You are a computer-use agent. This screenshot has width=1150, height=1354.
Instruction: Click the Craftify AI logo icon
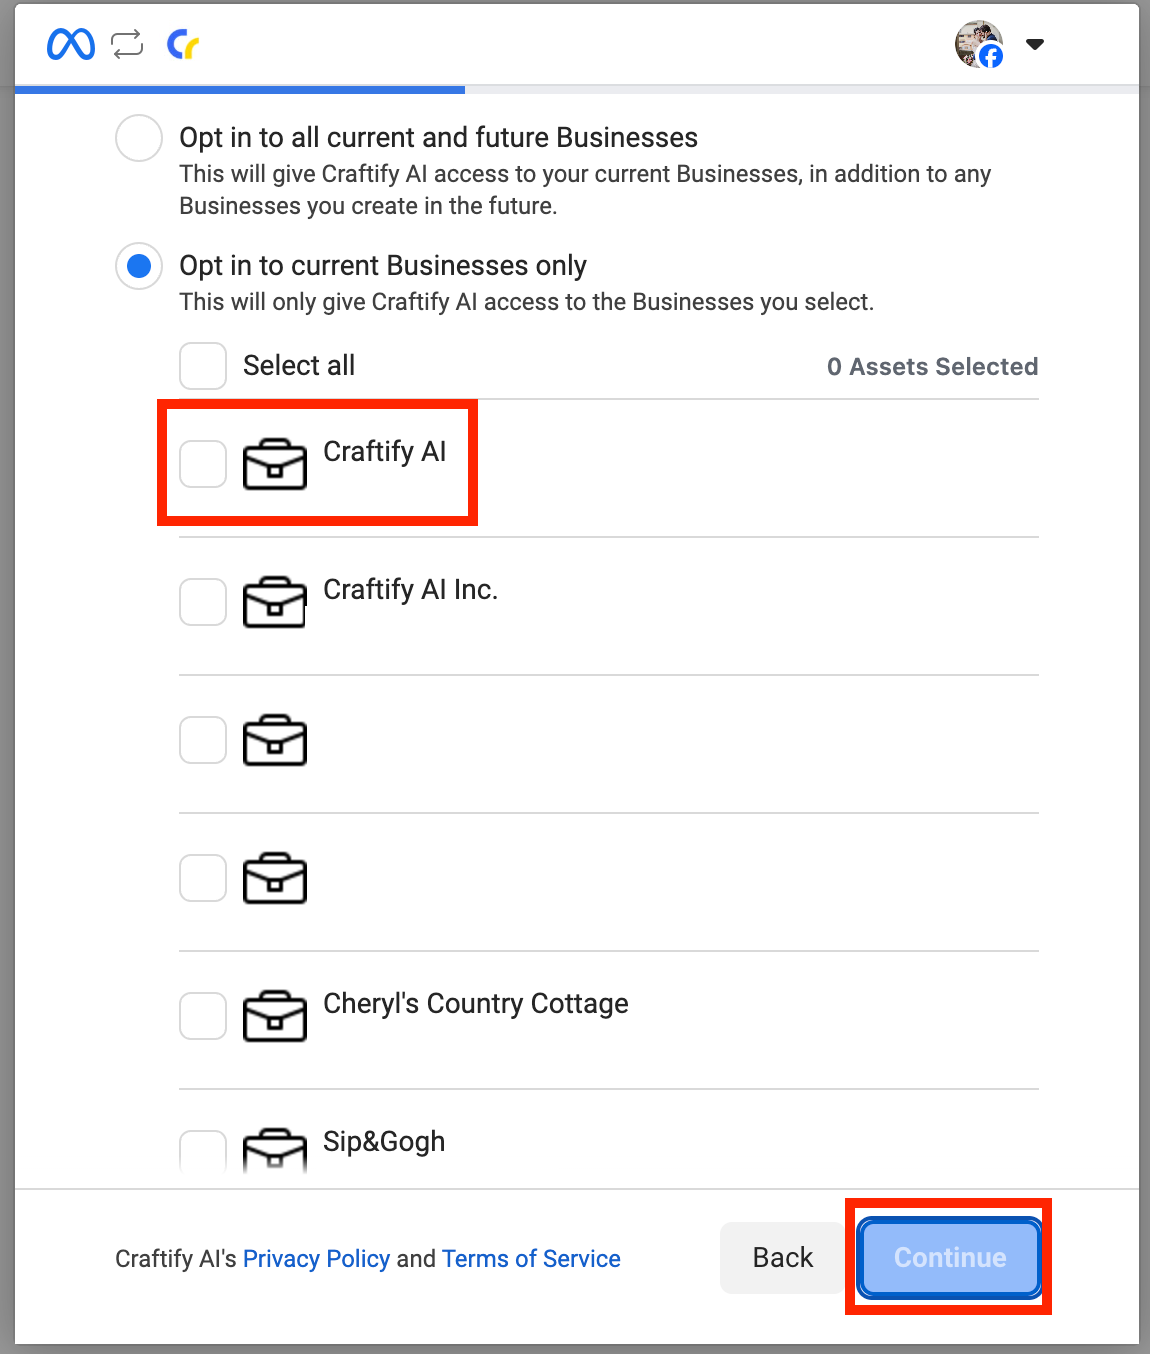183,44
